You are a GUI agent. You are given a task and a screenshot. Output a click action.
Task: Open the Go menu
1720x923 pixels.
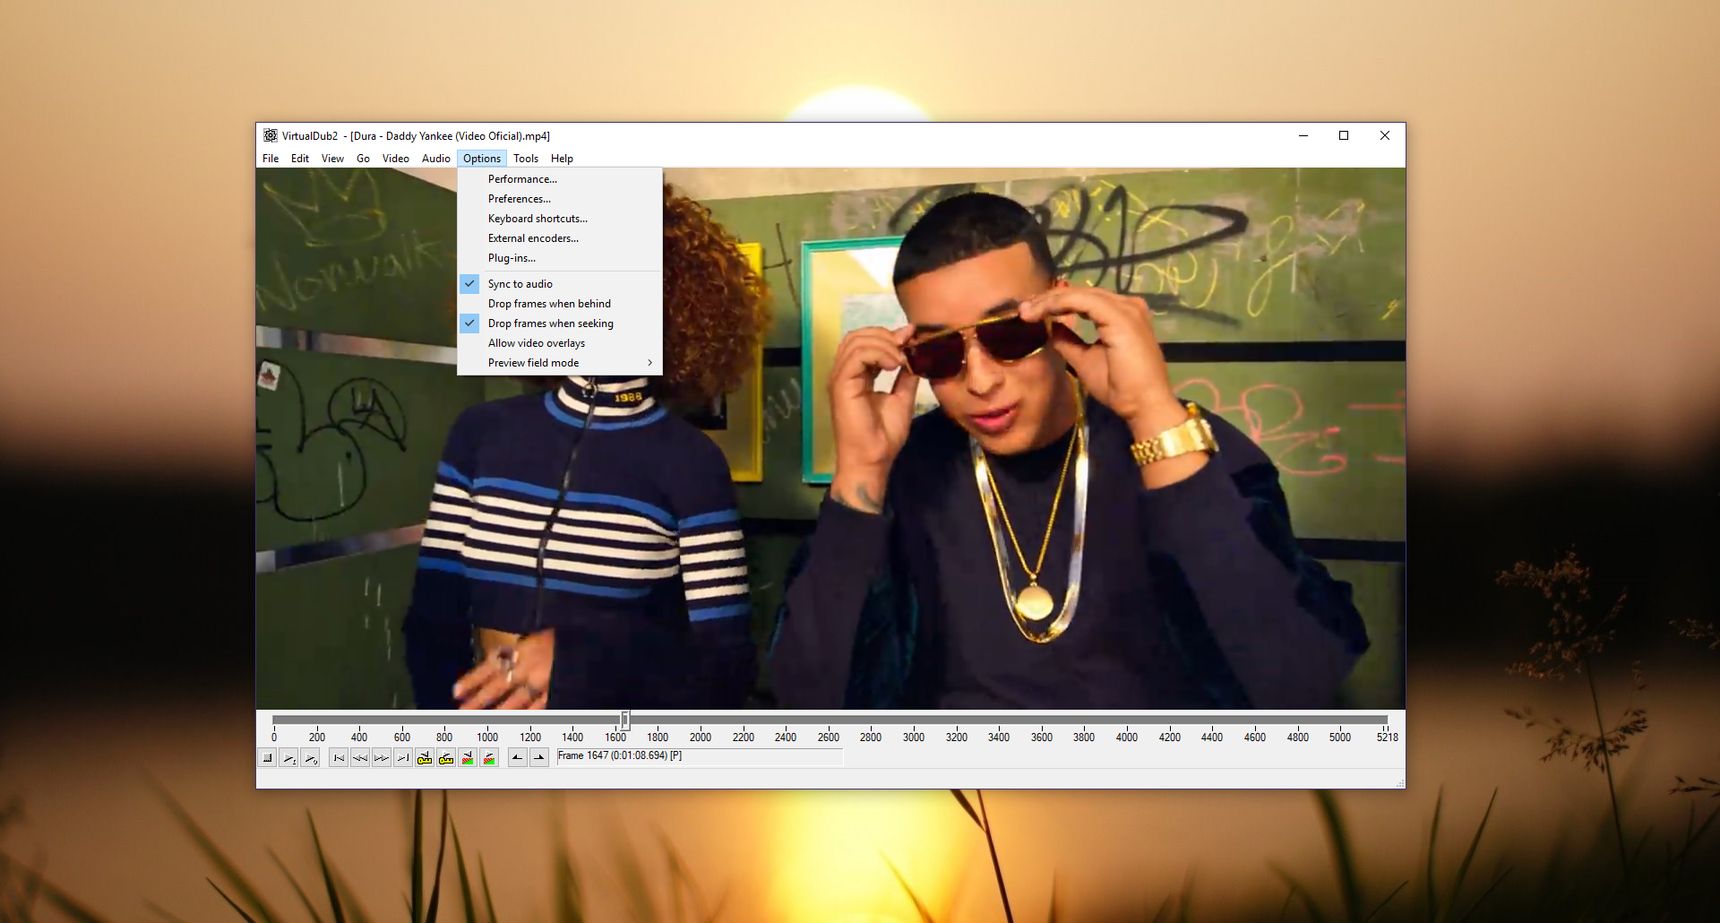coord(363,159)
